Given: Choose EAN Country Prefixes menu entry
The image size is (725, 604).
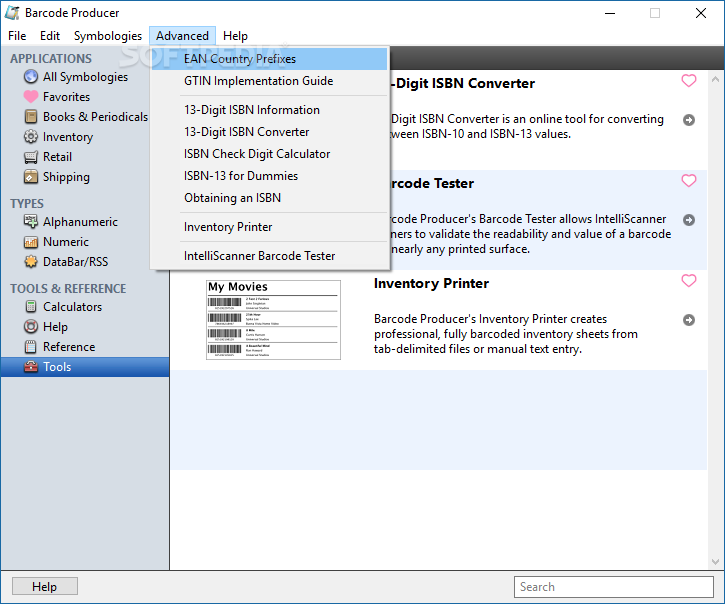Looking at the screenshot, I should coord(270,59).
